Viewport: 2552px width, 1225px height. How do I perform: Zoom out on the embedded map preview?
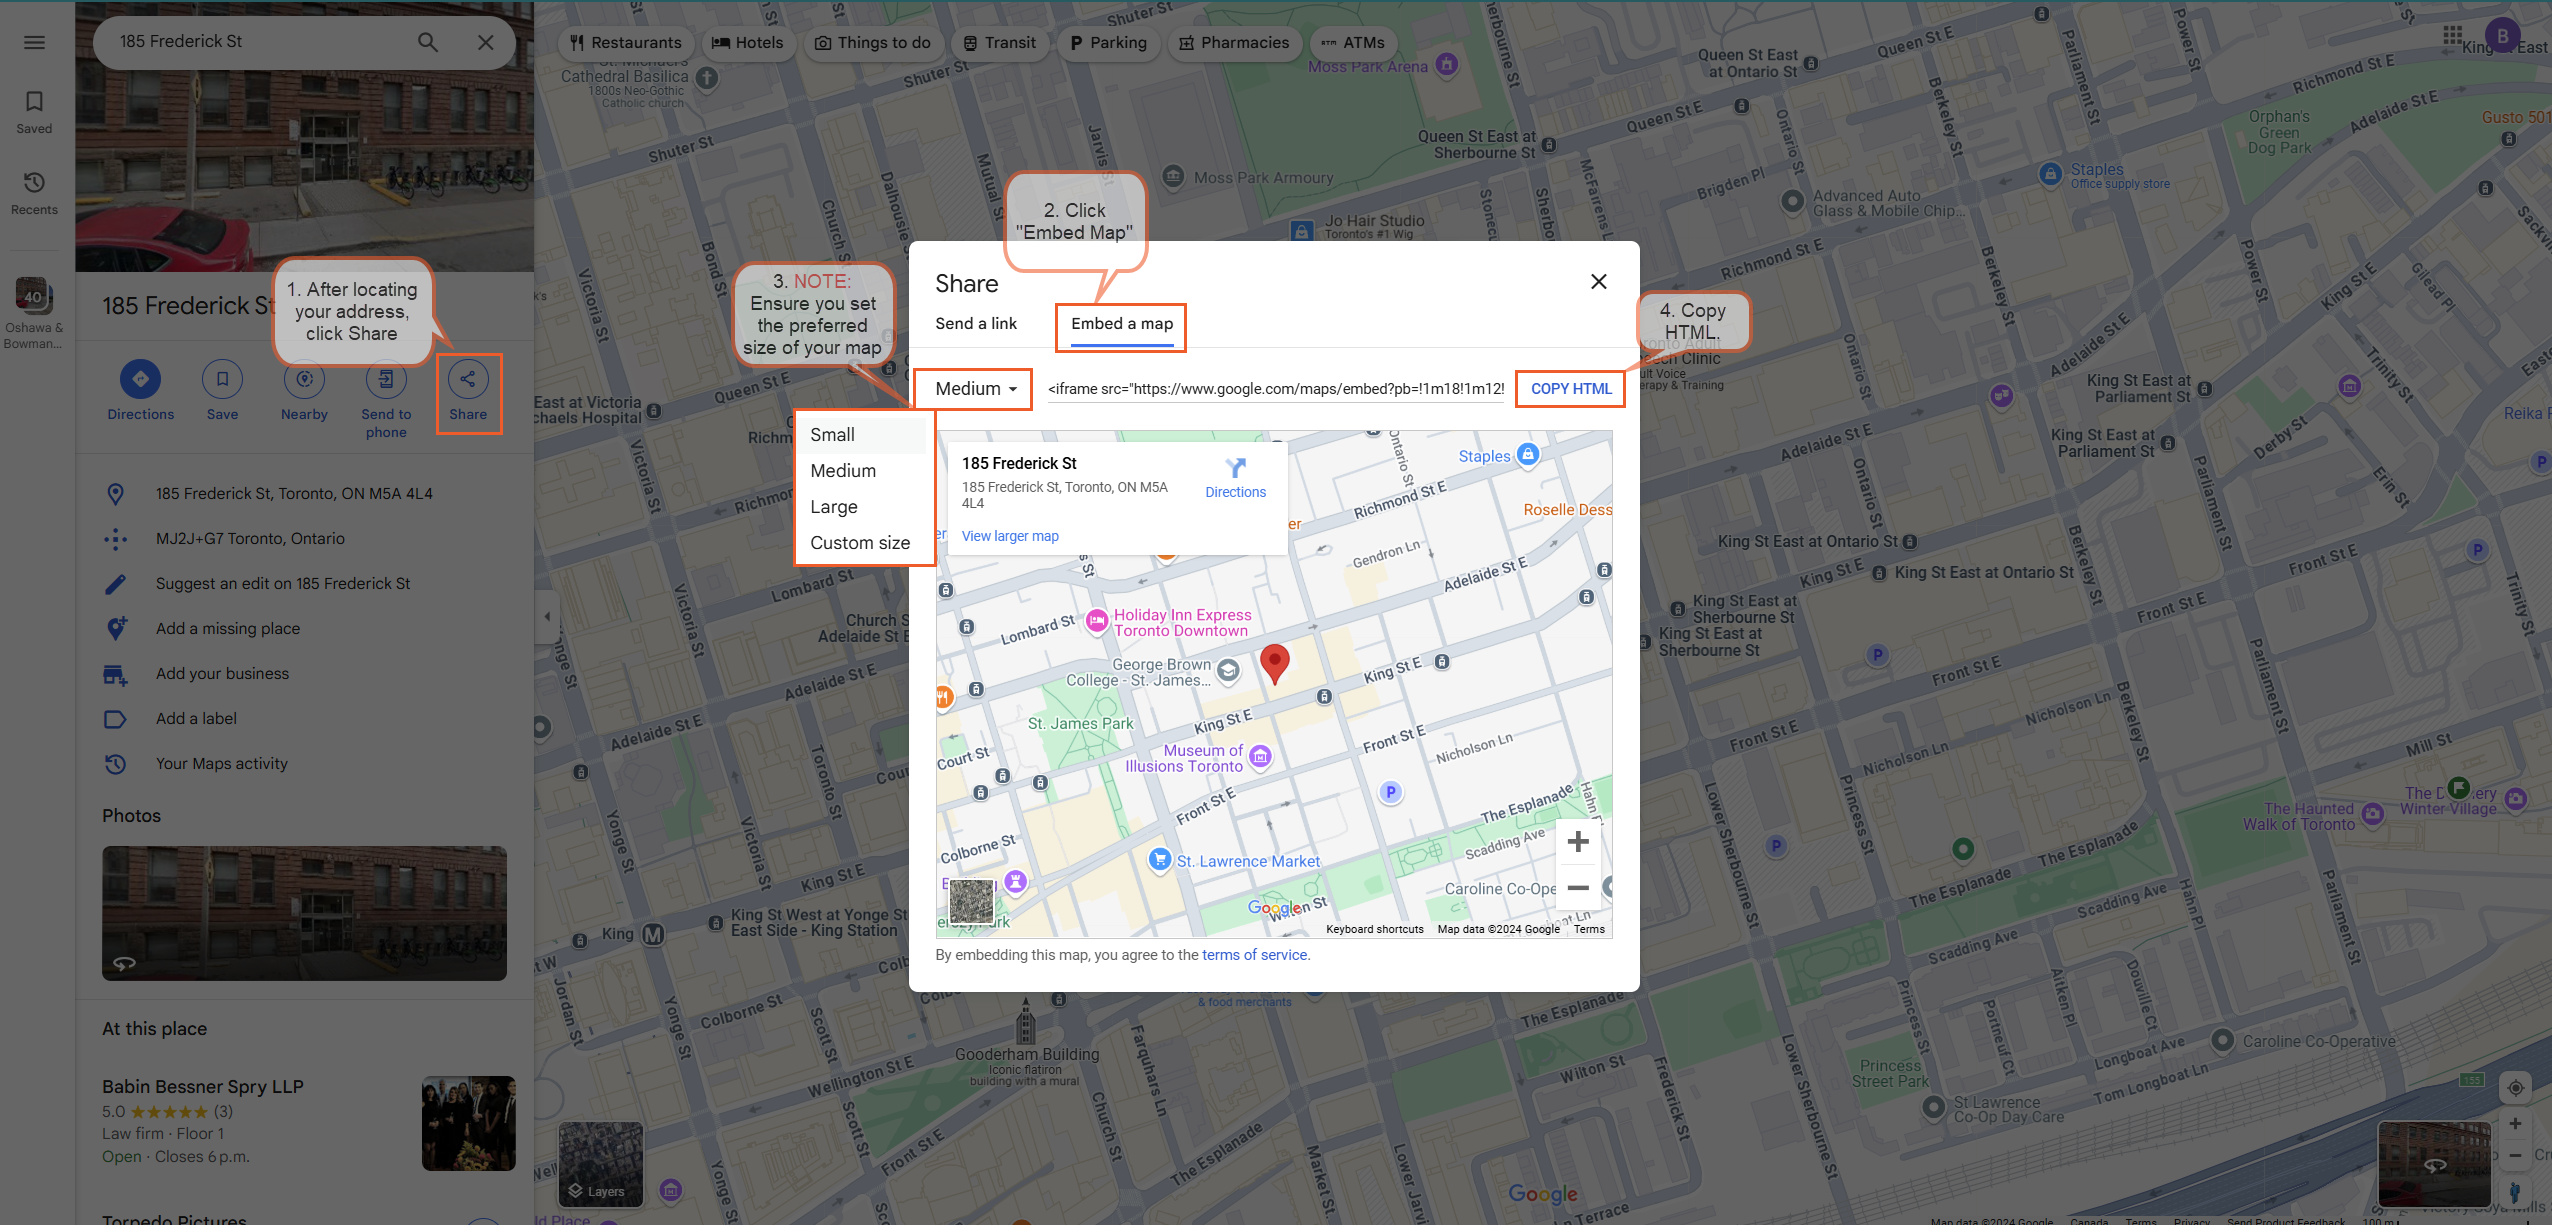pos(1578,887)
